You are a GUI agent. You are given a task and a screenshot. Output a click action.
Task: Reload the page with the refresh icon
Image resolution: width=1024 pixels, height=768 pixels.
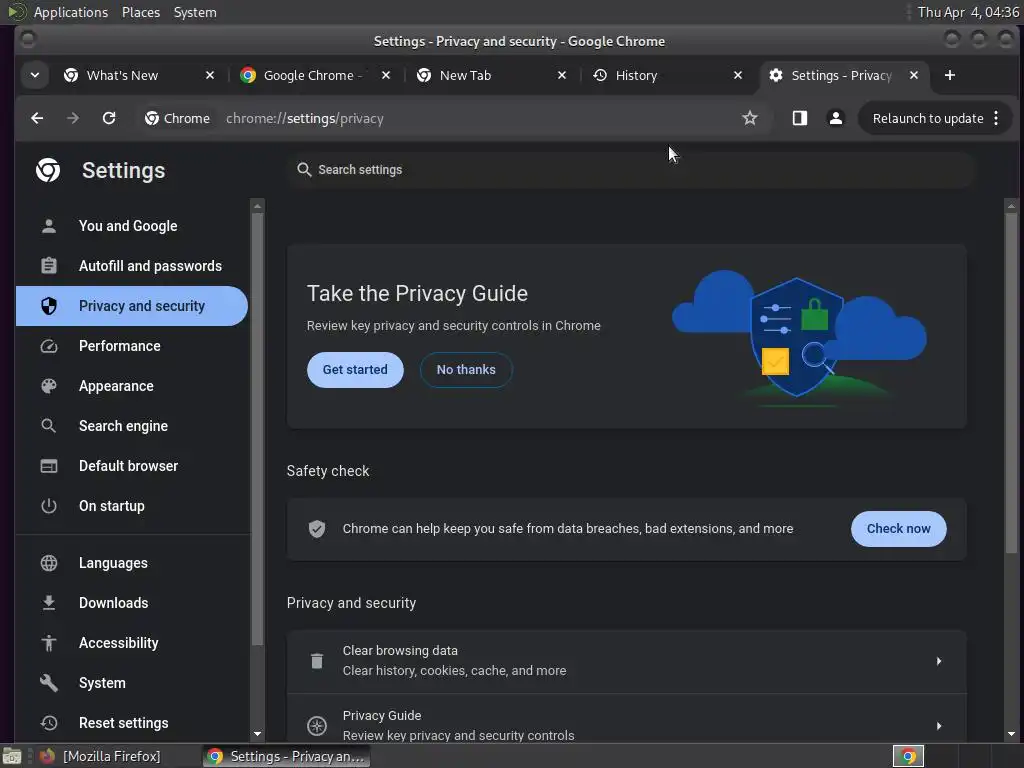click(109, 118)
